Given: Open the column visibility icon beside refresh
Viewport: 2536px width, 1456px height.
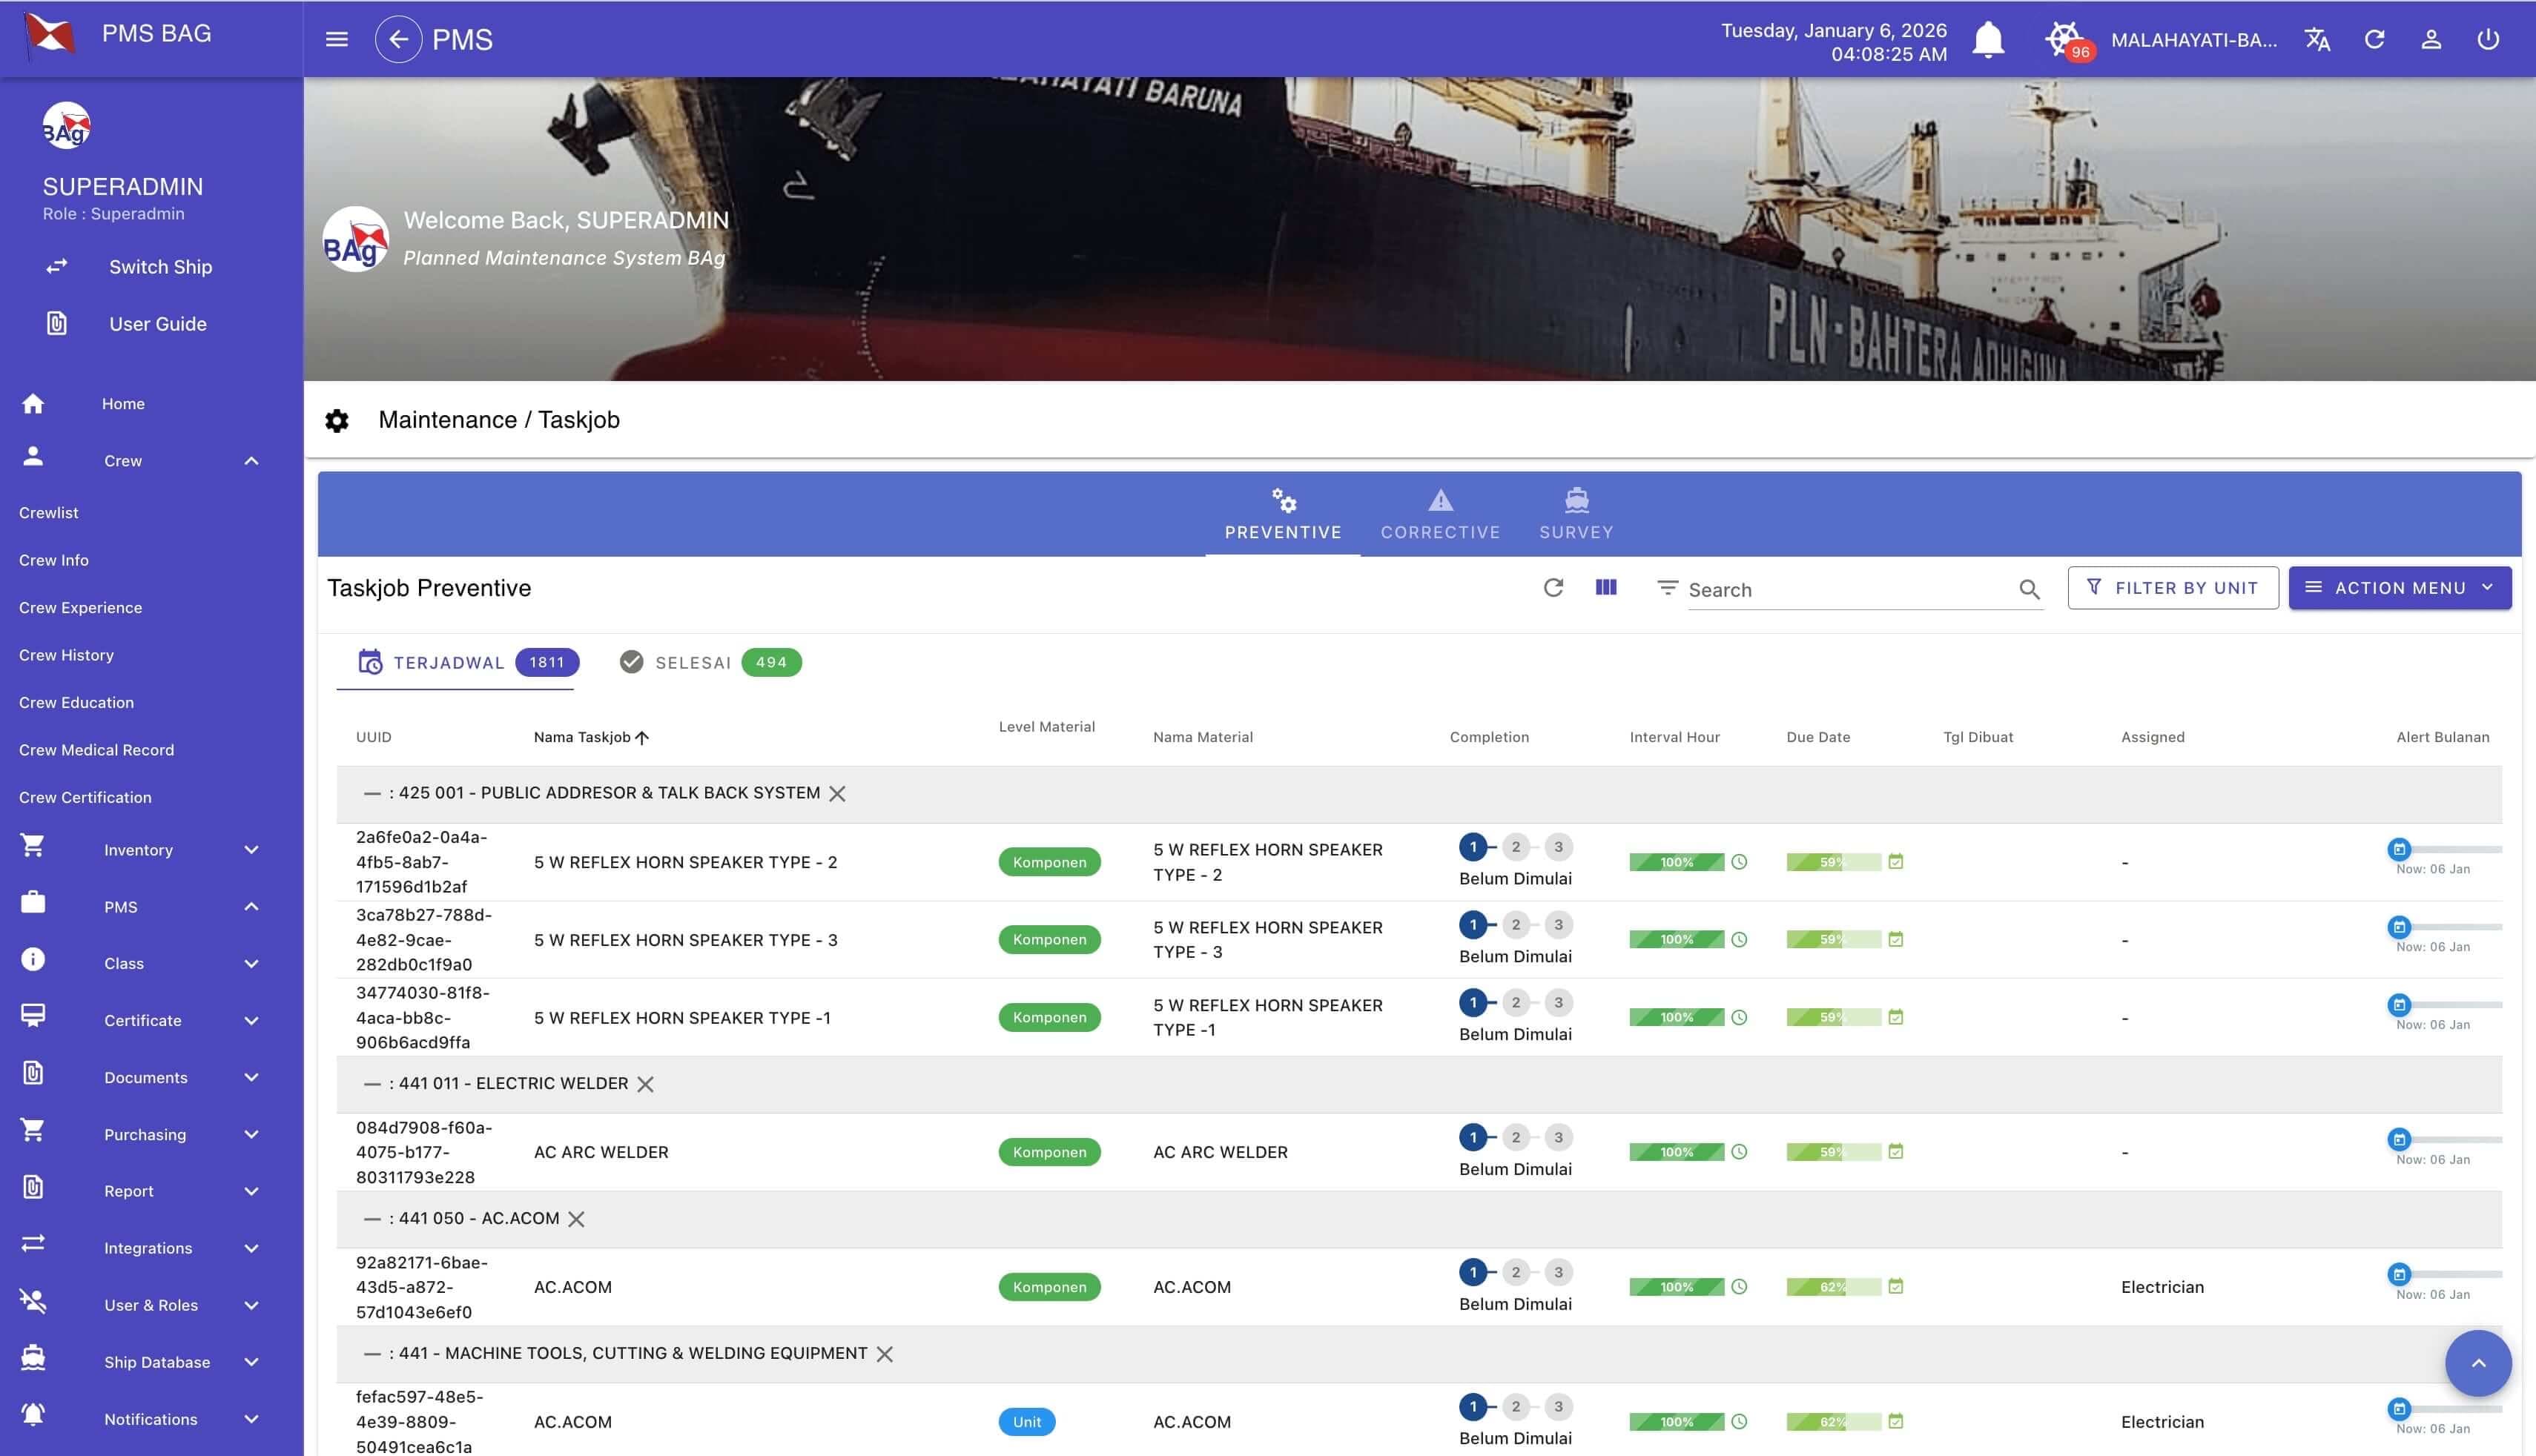Looking at the screenshot, I should pyautogui.click(x=1606, y=588).
